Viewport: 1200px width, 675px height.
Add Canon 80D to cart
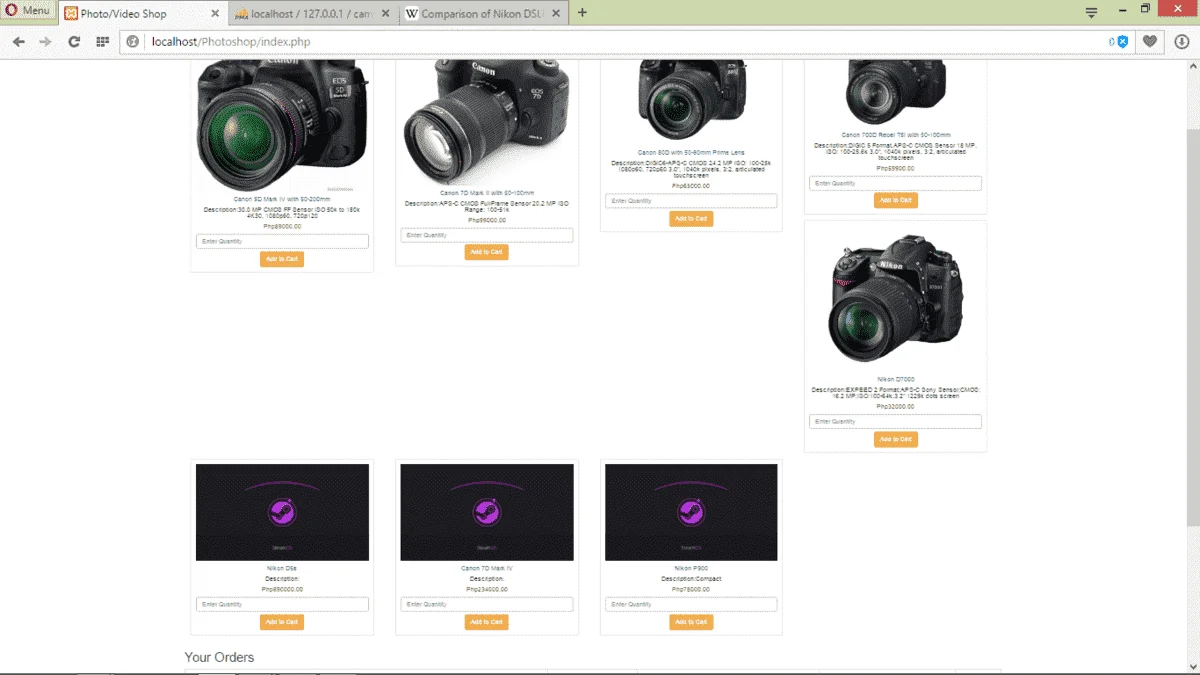click(x=691, y=218)
